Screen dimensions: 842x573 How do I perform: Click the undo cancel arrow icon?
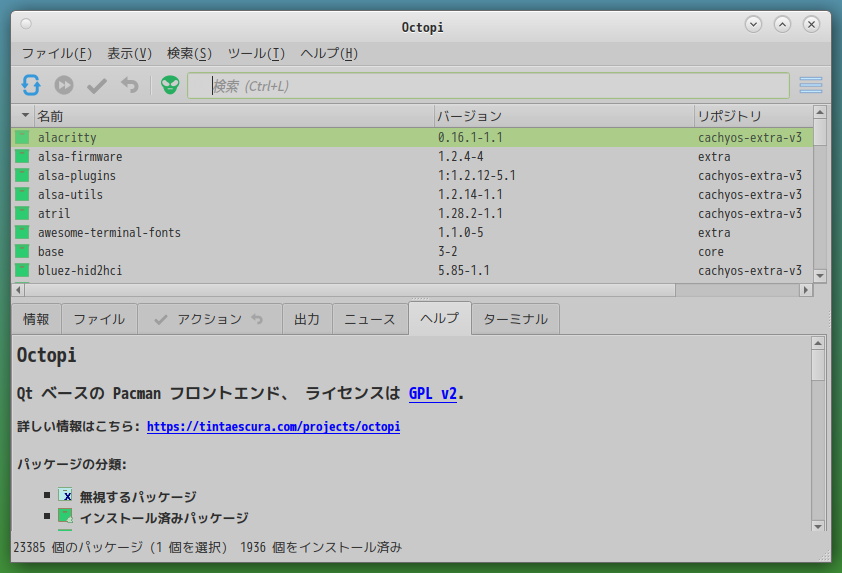coord(130,85)
